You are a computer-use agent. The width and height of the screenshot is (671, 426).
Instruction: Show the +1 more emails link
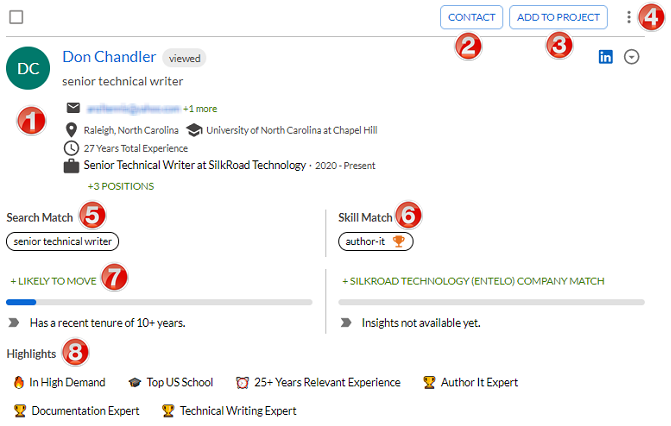coord(200,109)
